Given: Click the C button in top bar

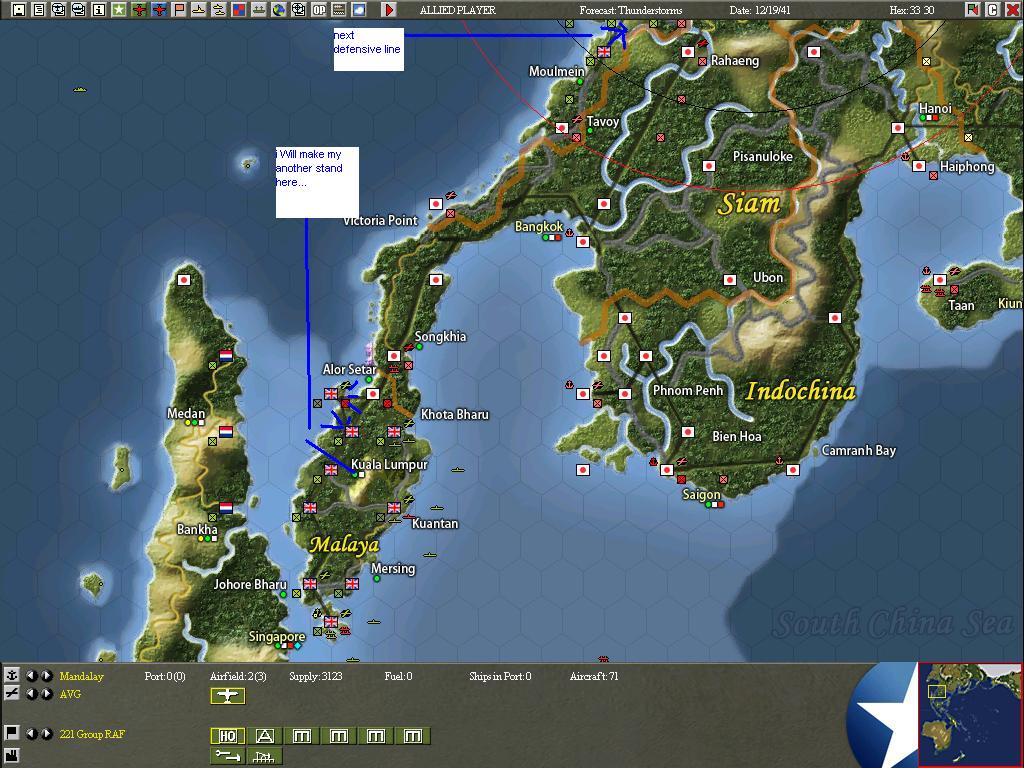Looking at the screenshot, I should click(x=993, y=10).
